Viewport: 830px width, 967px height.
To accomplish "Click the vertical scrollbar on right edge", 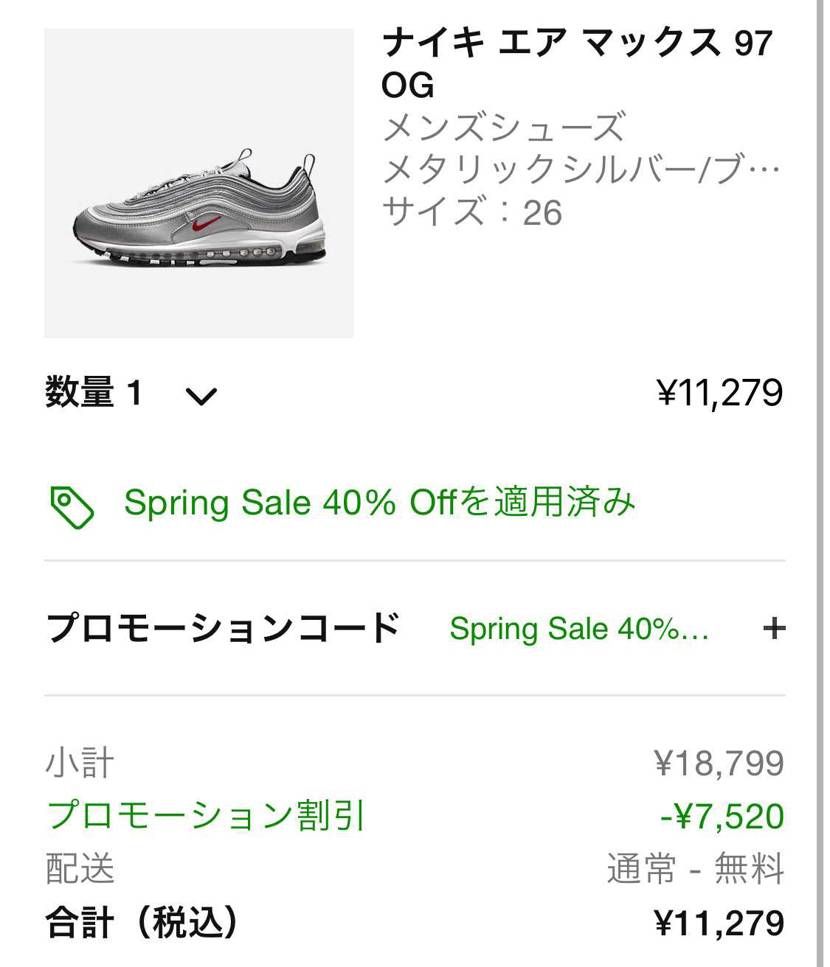I will (x=820, y=484).
